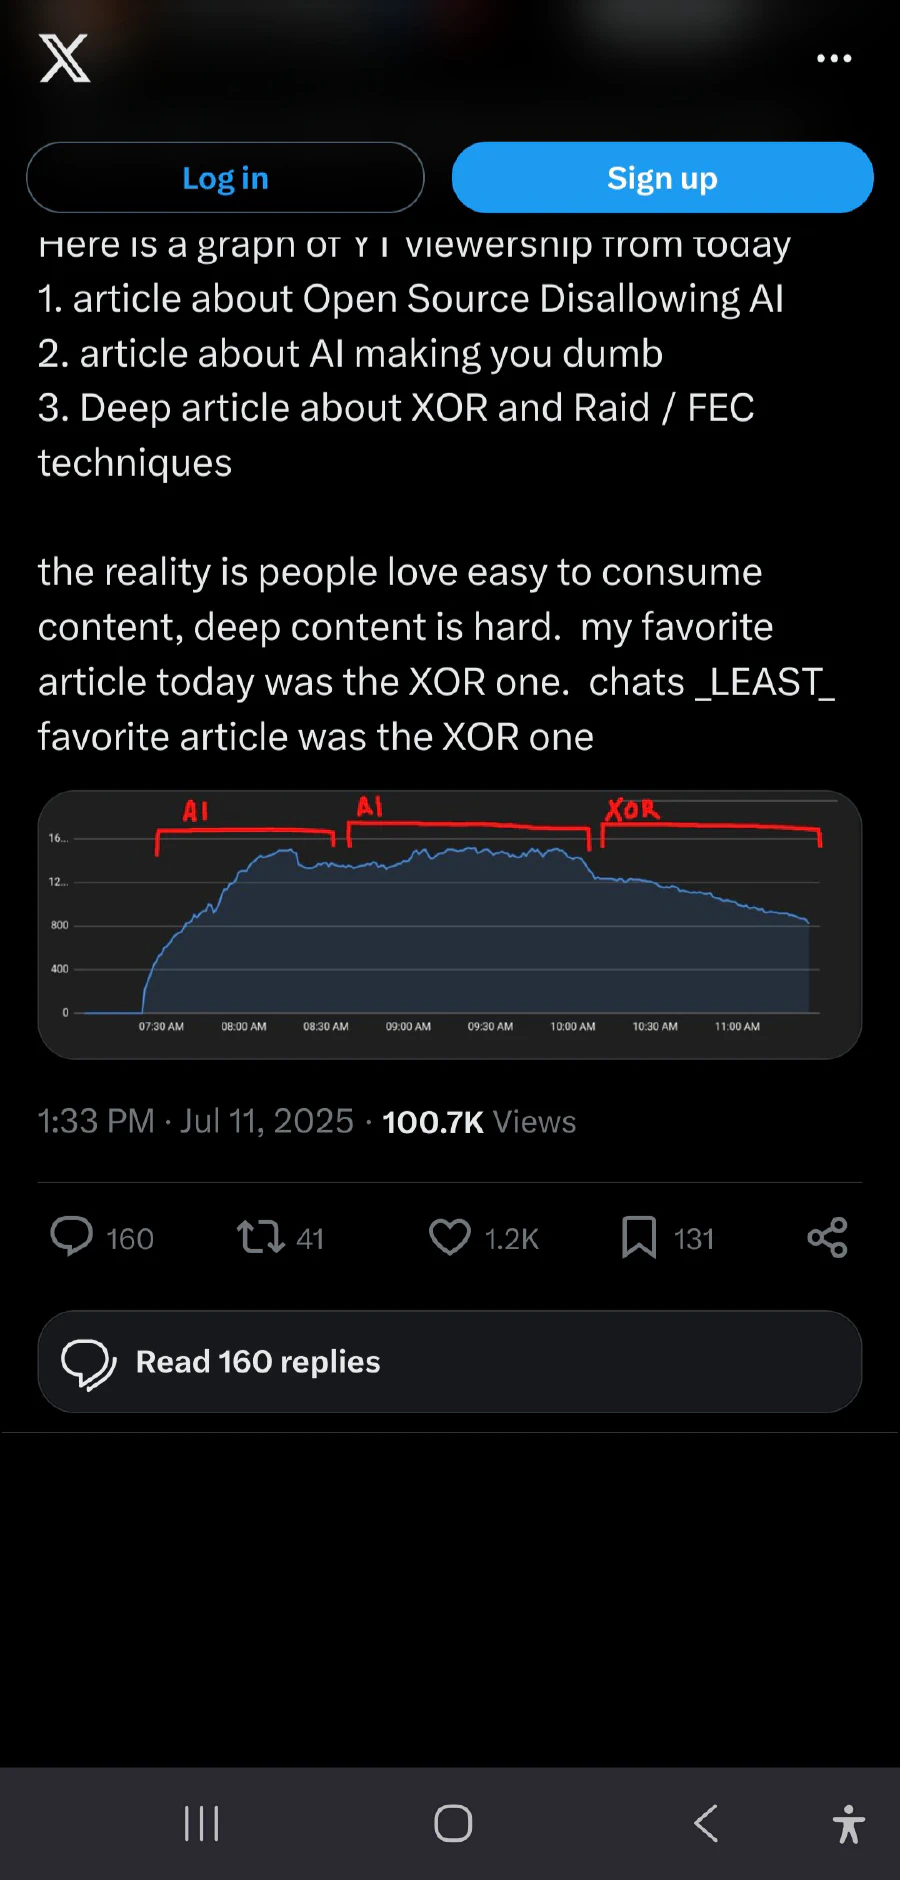The width and height of the screenshot is (900, 1880).
Task: Click the X logo at top left
Action: [64, 58]
